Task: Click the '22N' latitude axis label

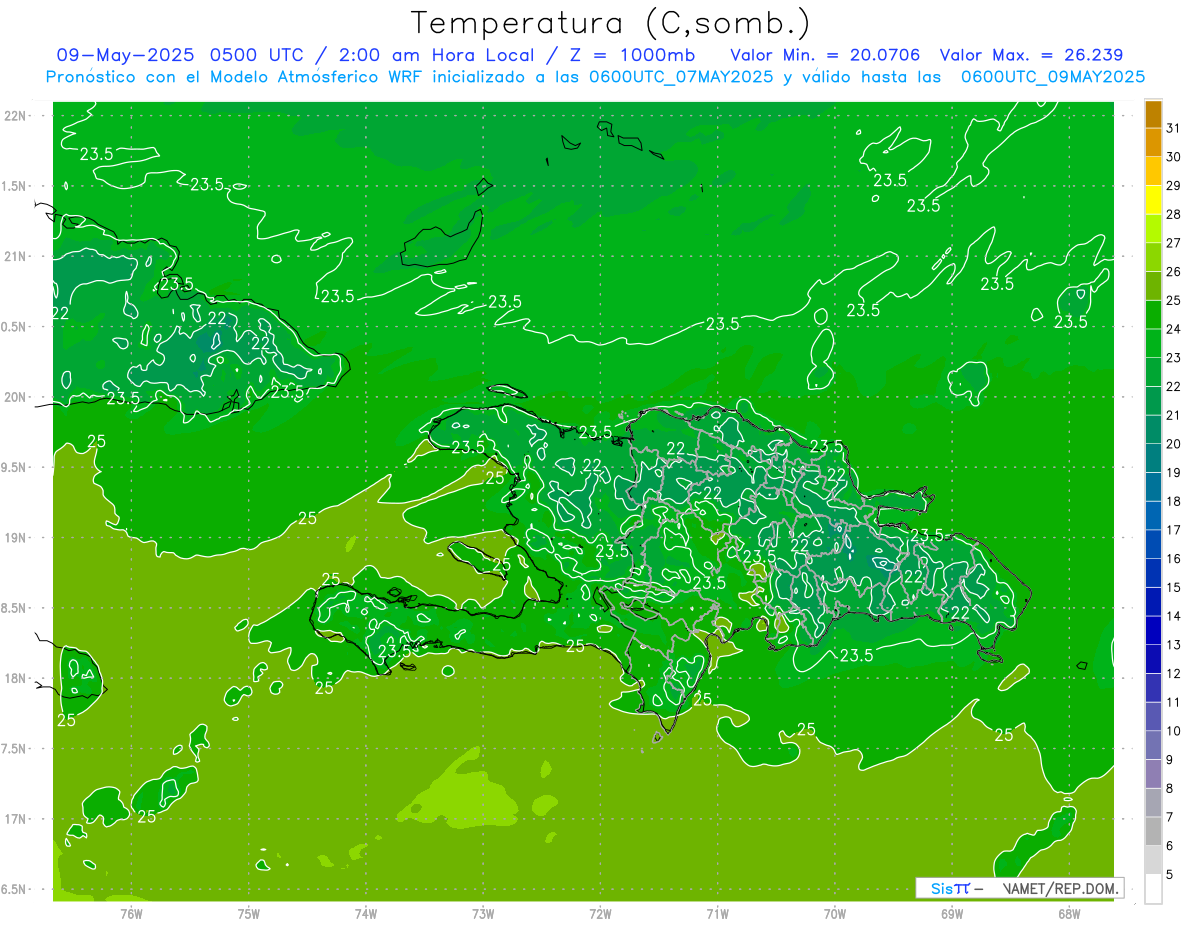Action: (x=15, y=116)
